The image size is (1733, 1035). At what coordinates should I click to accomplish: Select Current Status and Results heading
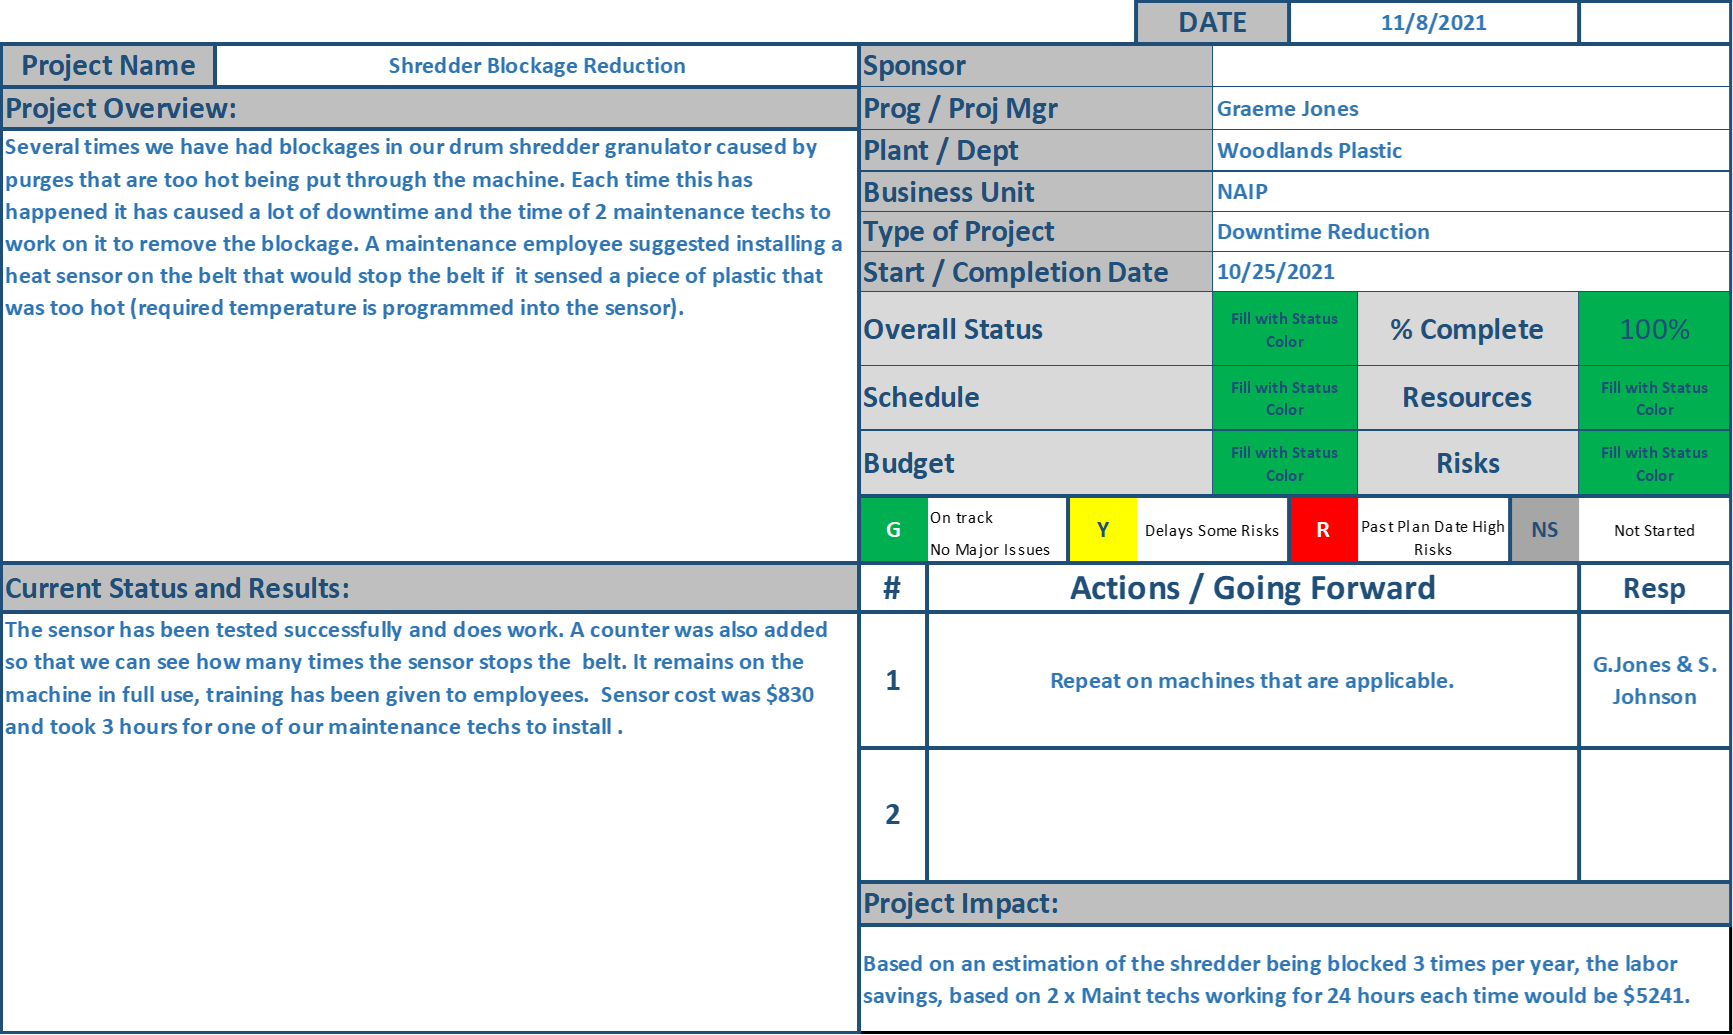(430, 588)
